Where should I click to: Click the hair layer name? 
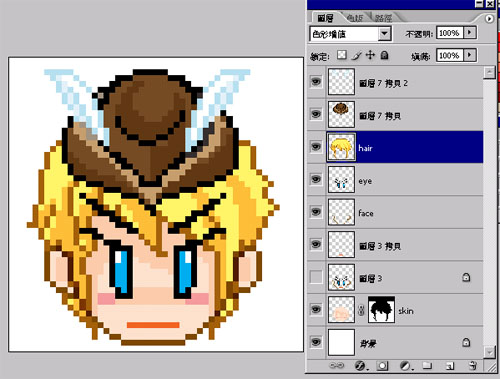[x=365, y=148]
